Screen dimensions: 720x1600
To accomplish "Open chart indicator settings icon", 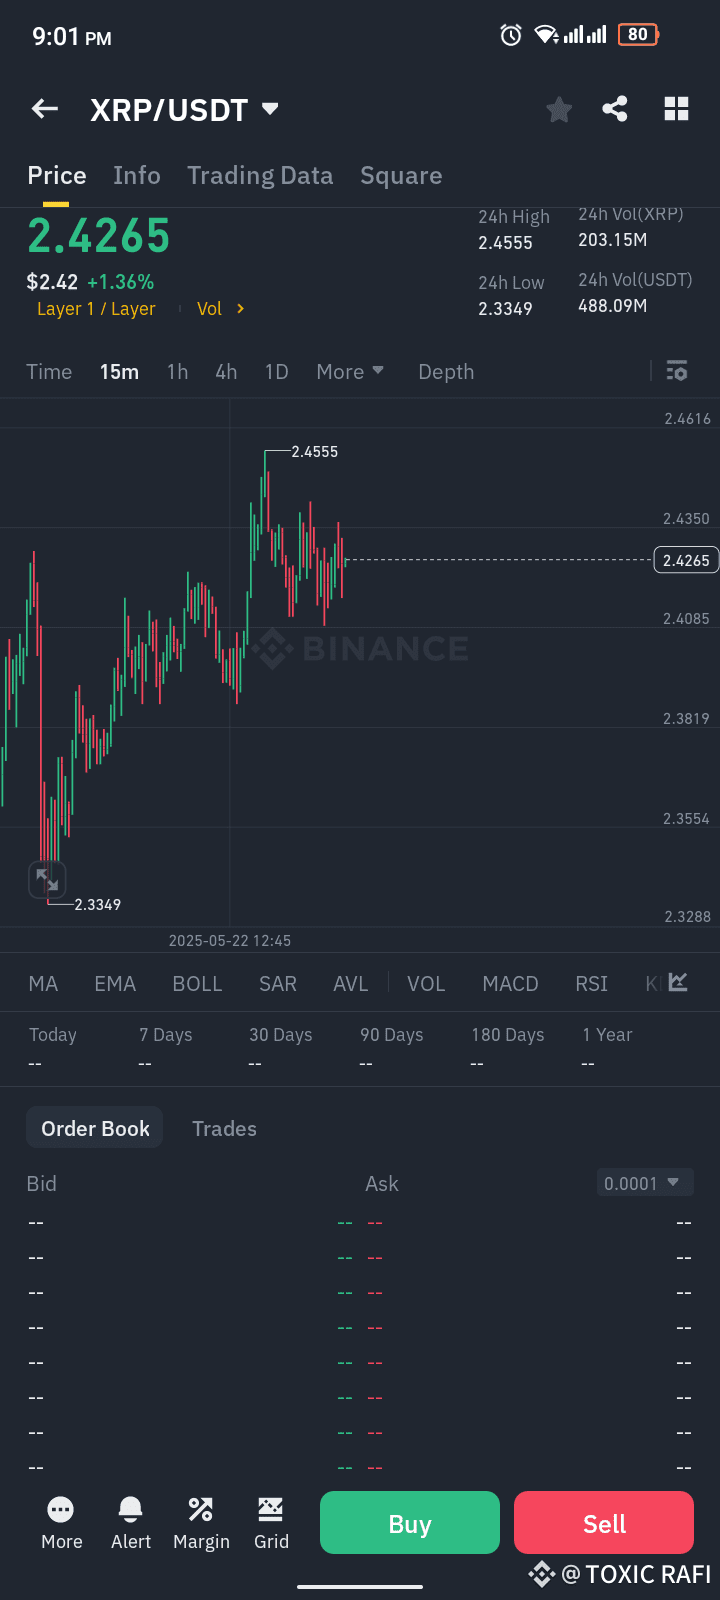I will [x=677, y=371].
